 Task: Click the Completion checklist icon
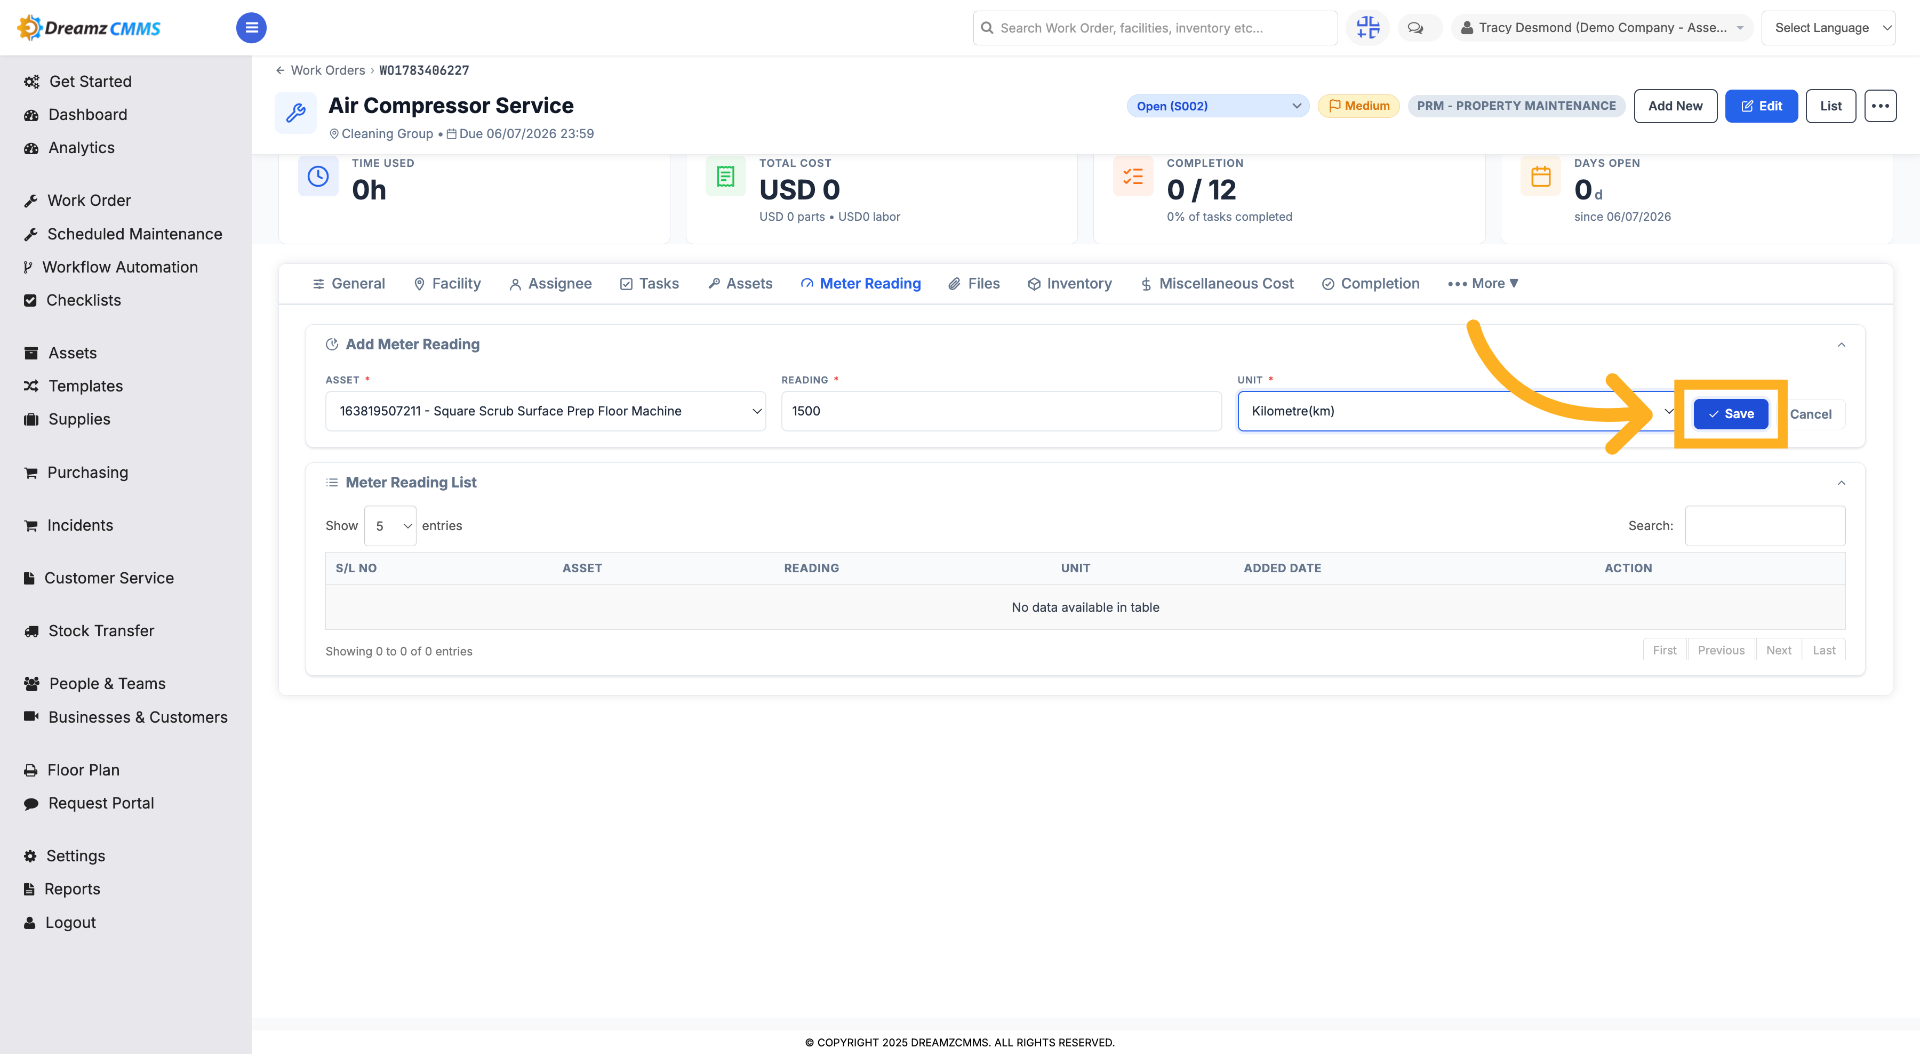[1133, 177]
